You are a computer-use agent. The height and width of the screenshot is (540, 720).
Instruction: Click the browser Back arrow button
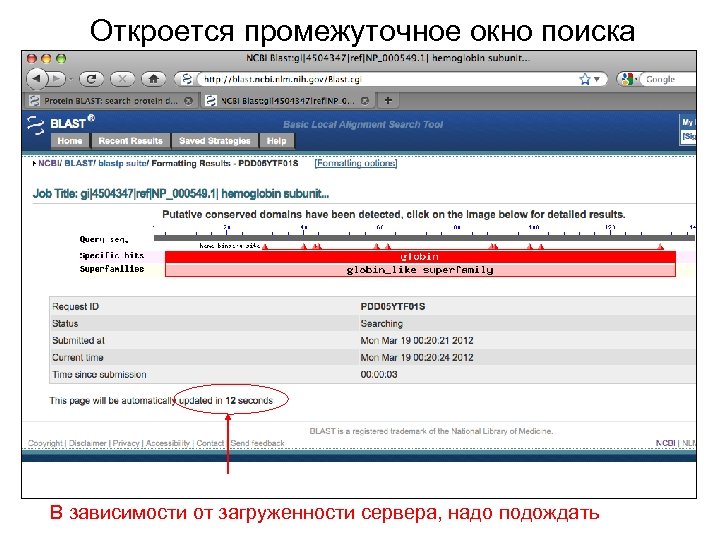click(x=37, y=79)
